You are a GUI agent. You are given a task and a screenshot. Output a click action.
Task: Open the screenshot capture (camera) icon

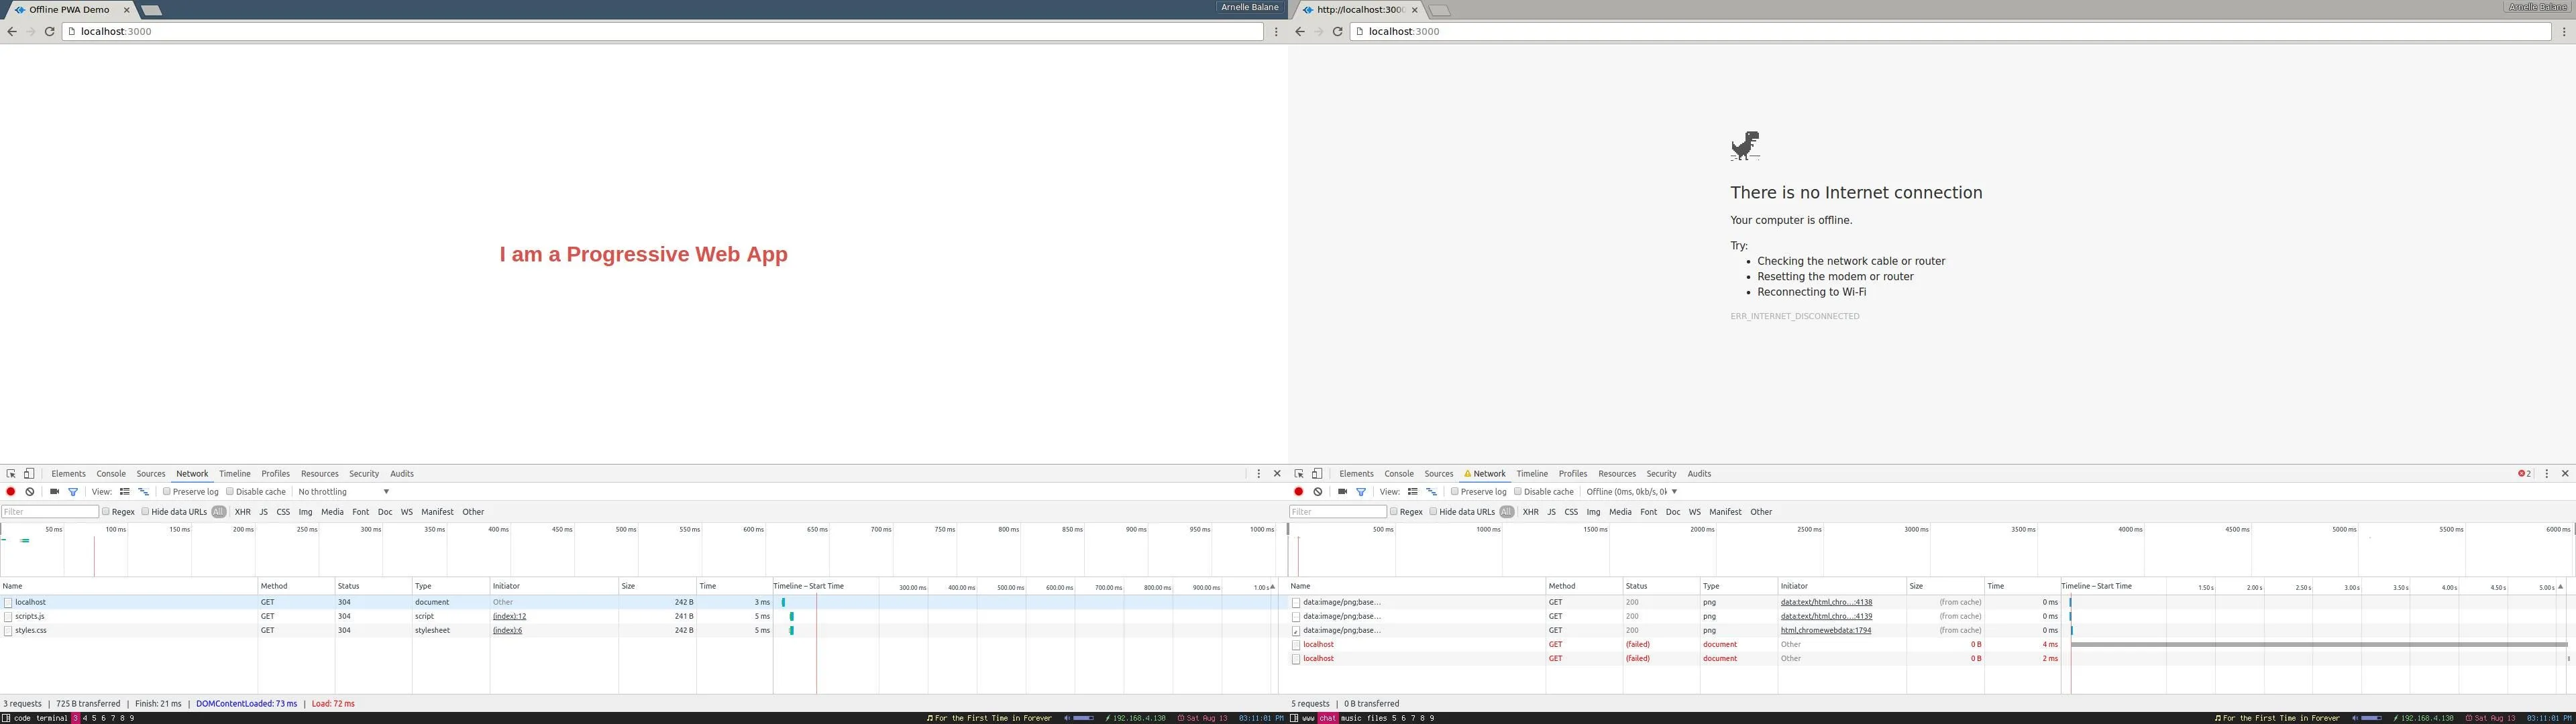(53, 491)
